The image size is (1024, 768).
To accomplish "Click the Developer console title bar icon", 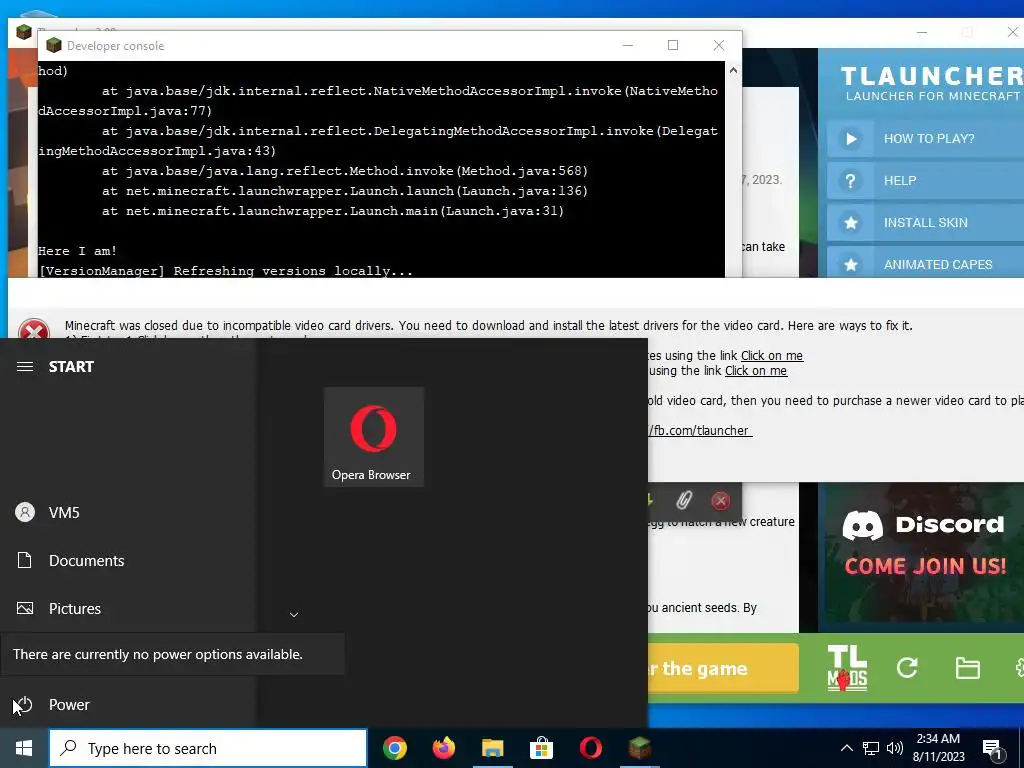I will [54, 45].
